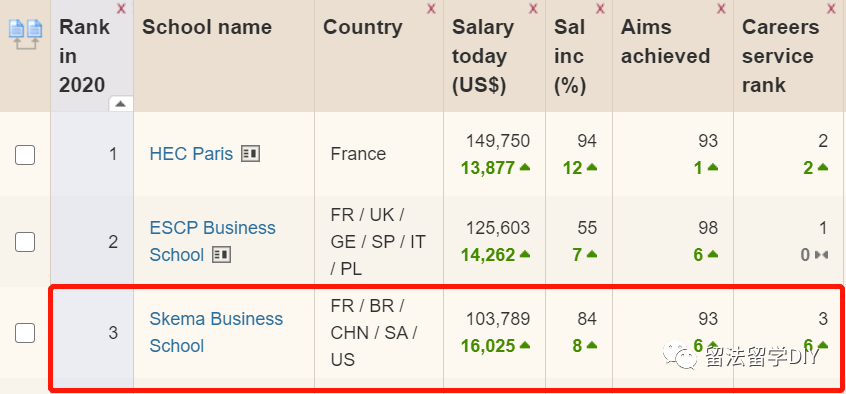Click the compare schools icon

(x=25, y=35)
